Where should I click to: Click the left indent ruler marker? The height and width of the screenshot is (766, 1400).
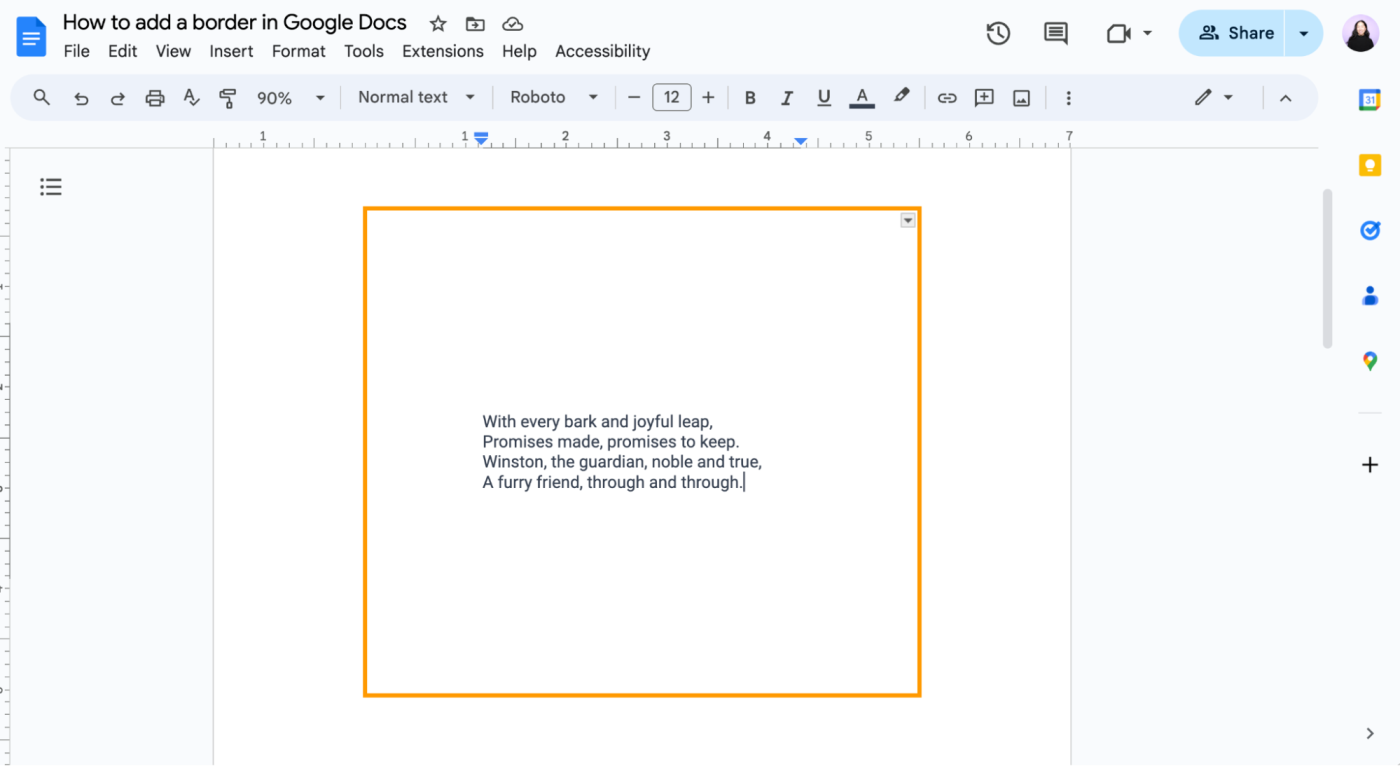tap(481, 138)
